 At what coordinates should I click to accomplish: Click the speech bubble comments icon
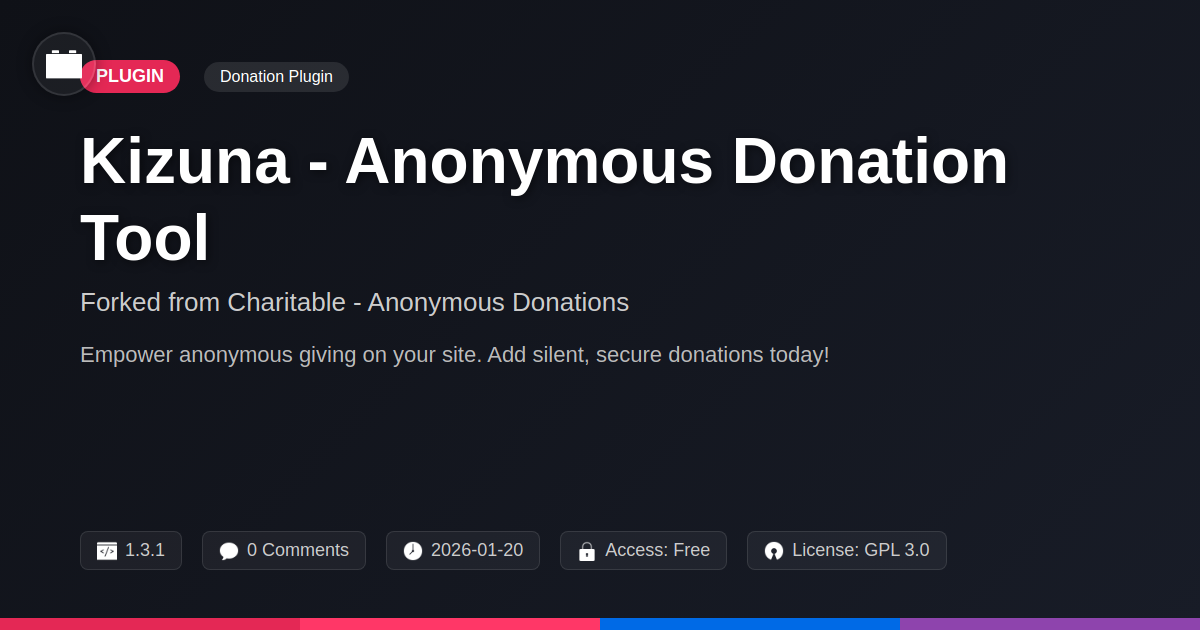(x=229, y=551)
